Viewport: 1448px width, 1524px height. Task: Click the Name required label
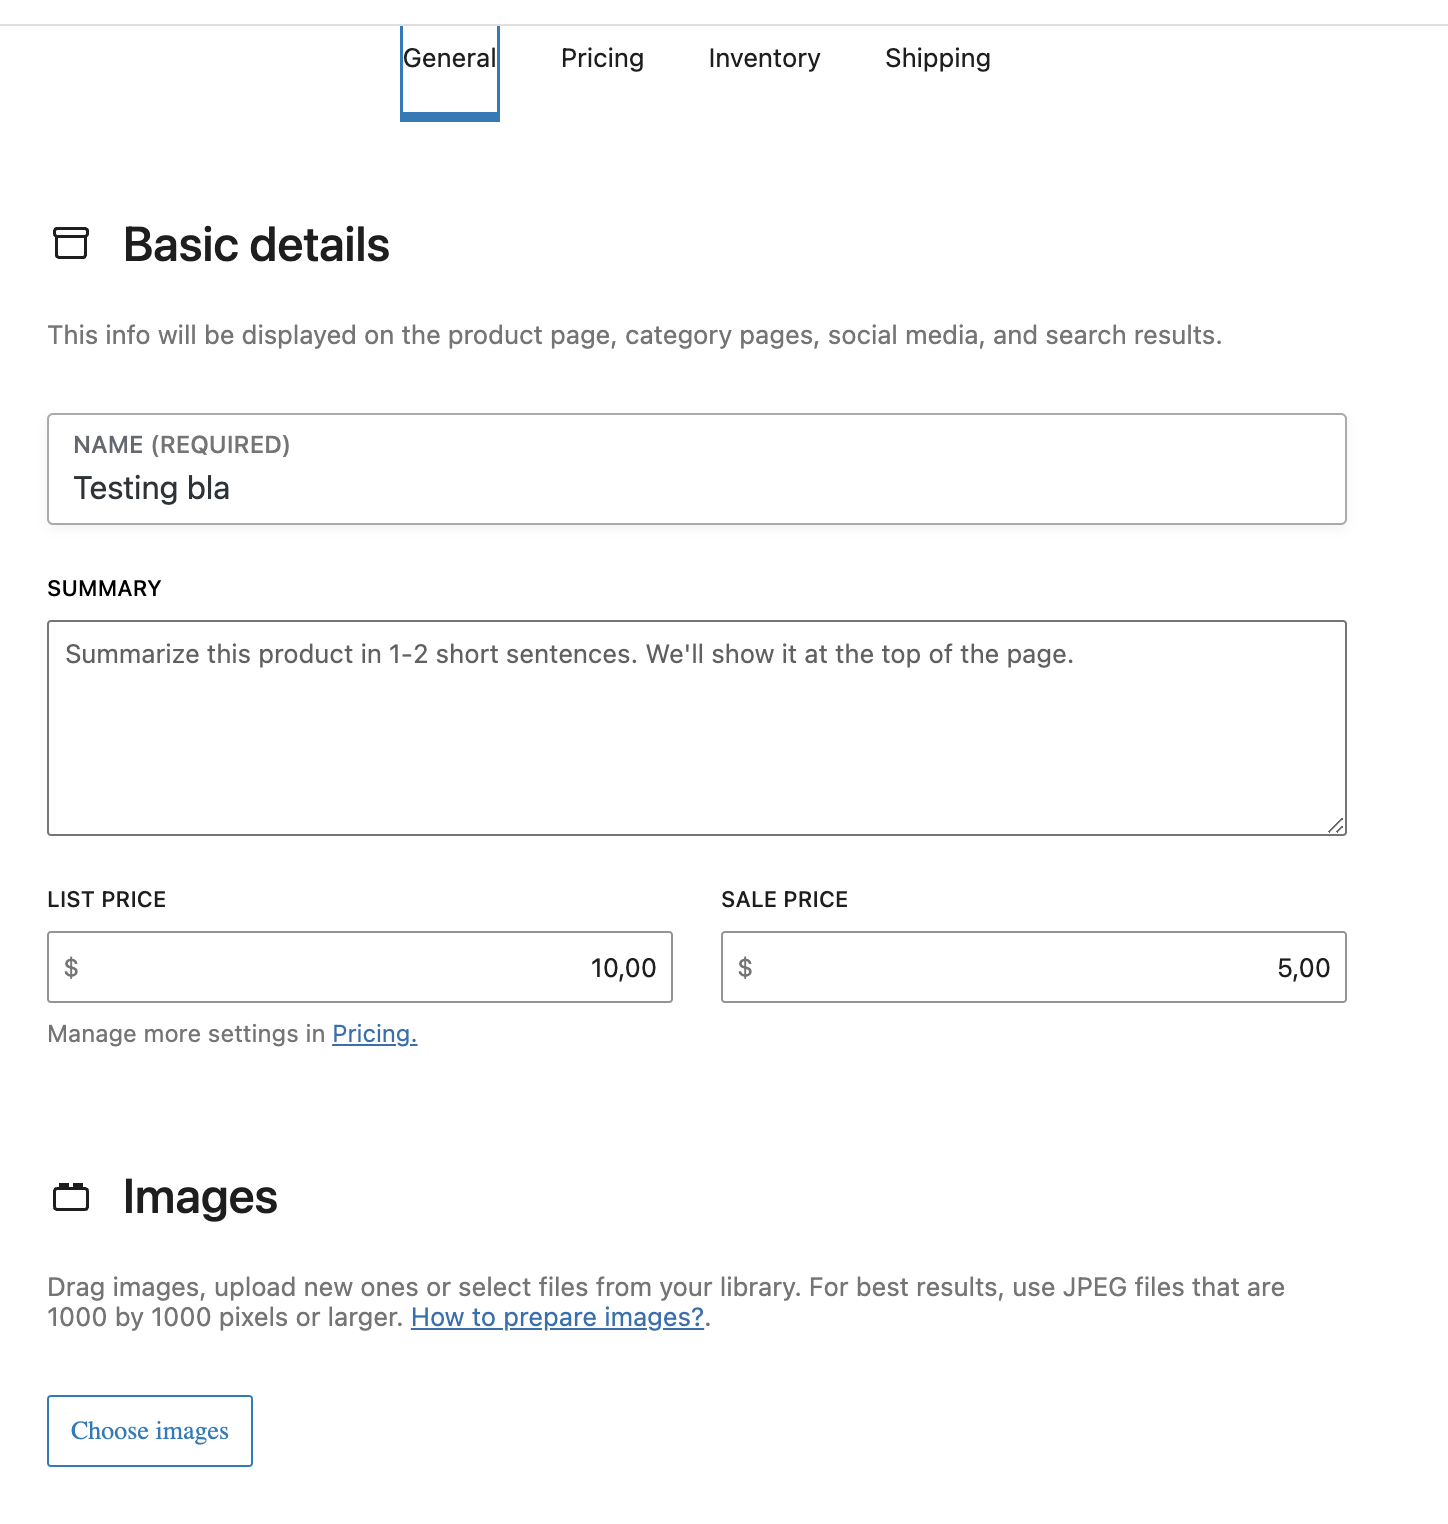[x=182, y=444]
